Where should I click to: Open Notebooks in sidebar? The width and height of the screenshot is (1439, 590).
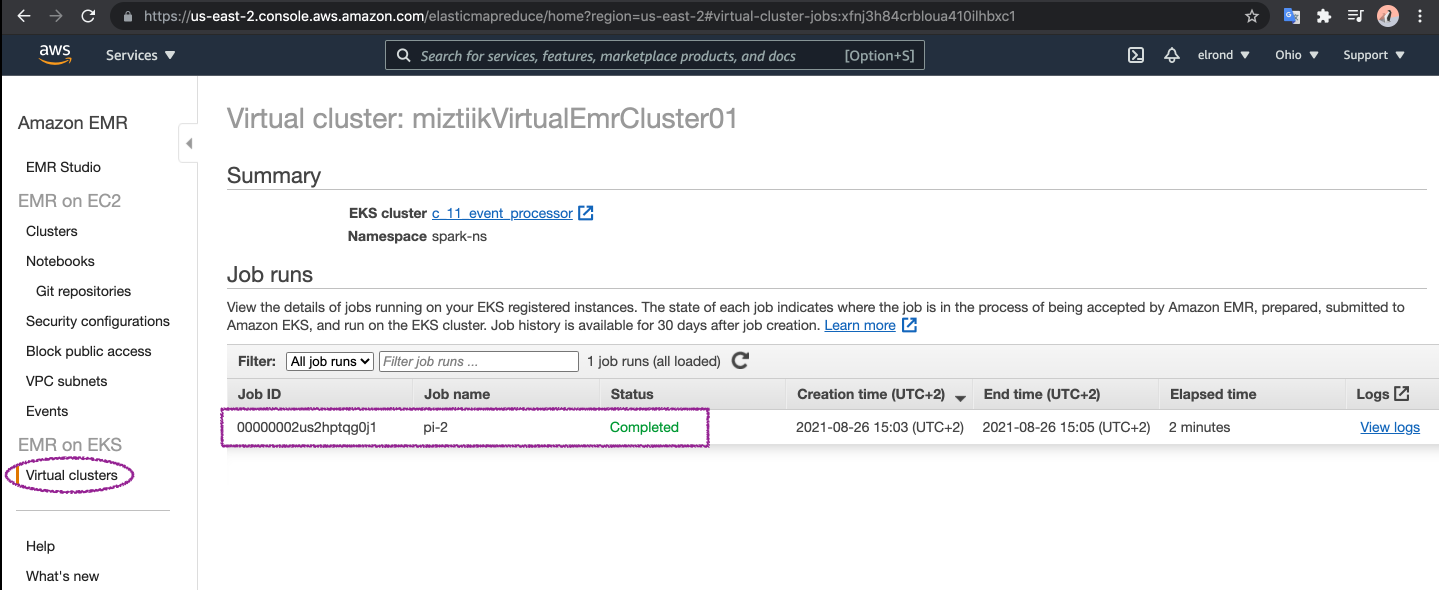pyautogui.click(x=60, y=261)
